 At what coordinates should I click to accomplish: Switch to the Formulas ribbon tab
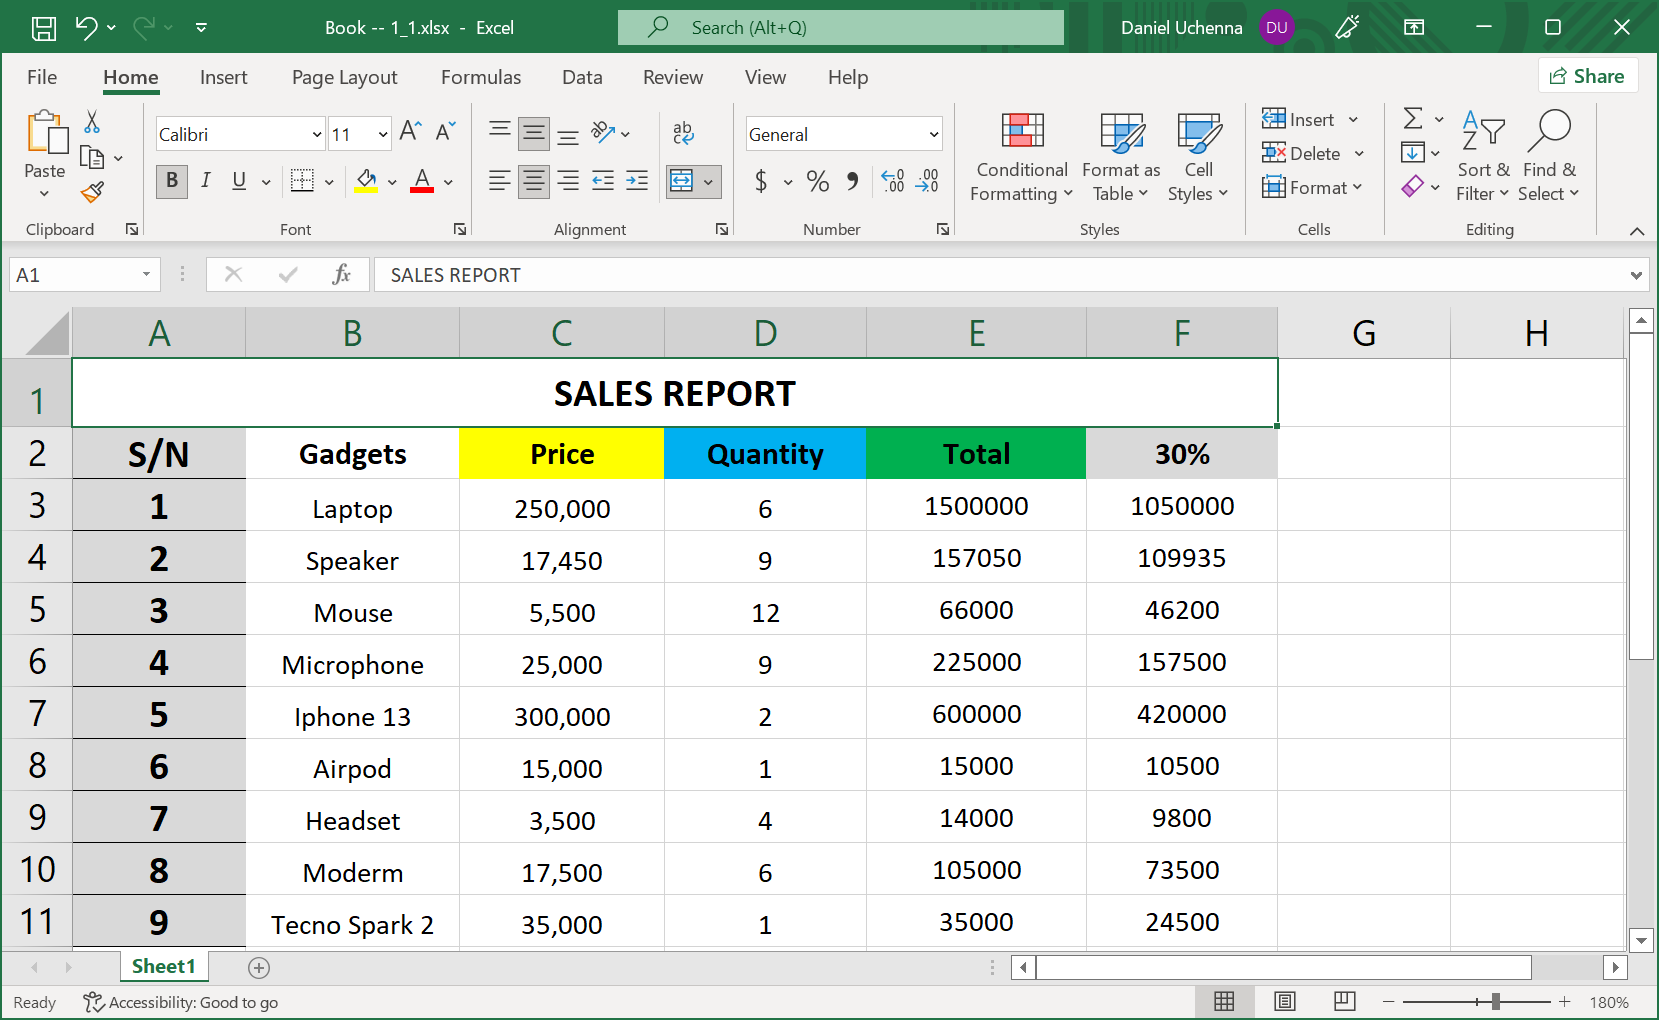coord(481,78)
